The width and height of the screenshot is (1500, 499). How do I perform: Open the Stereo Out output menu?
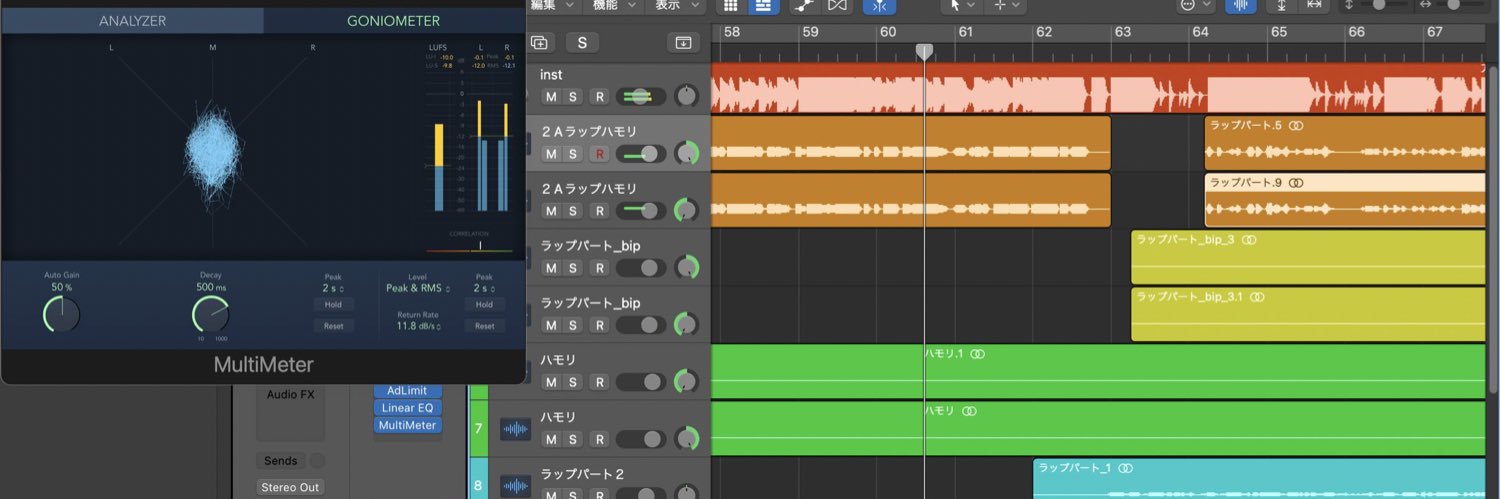coord(290,487)
